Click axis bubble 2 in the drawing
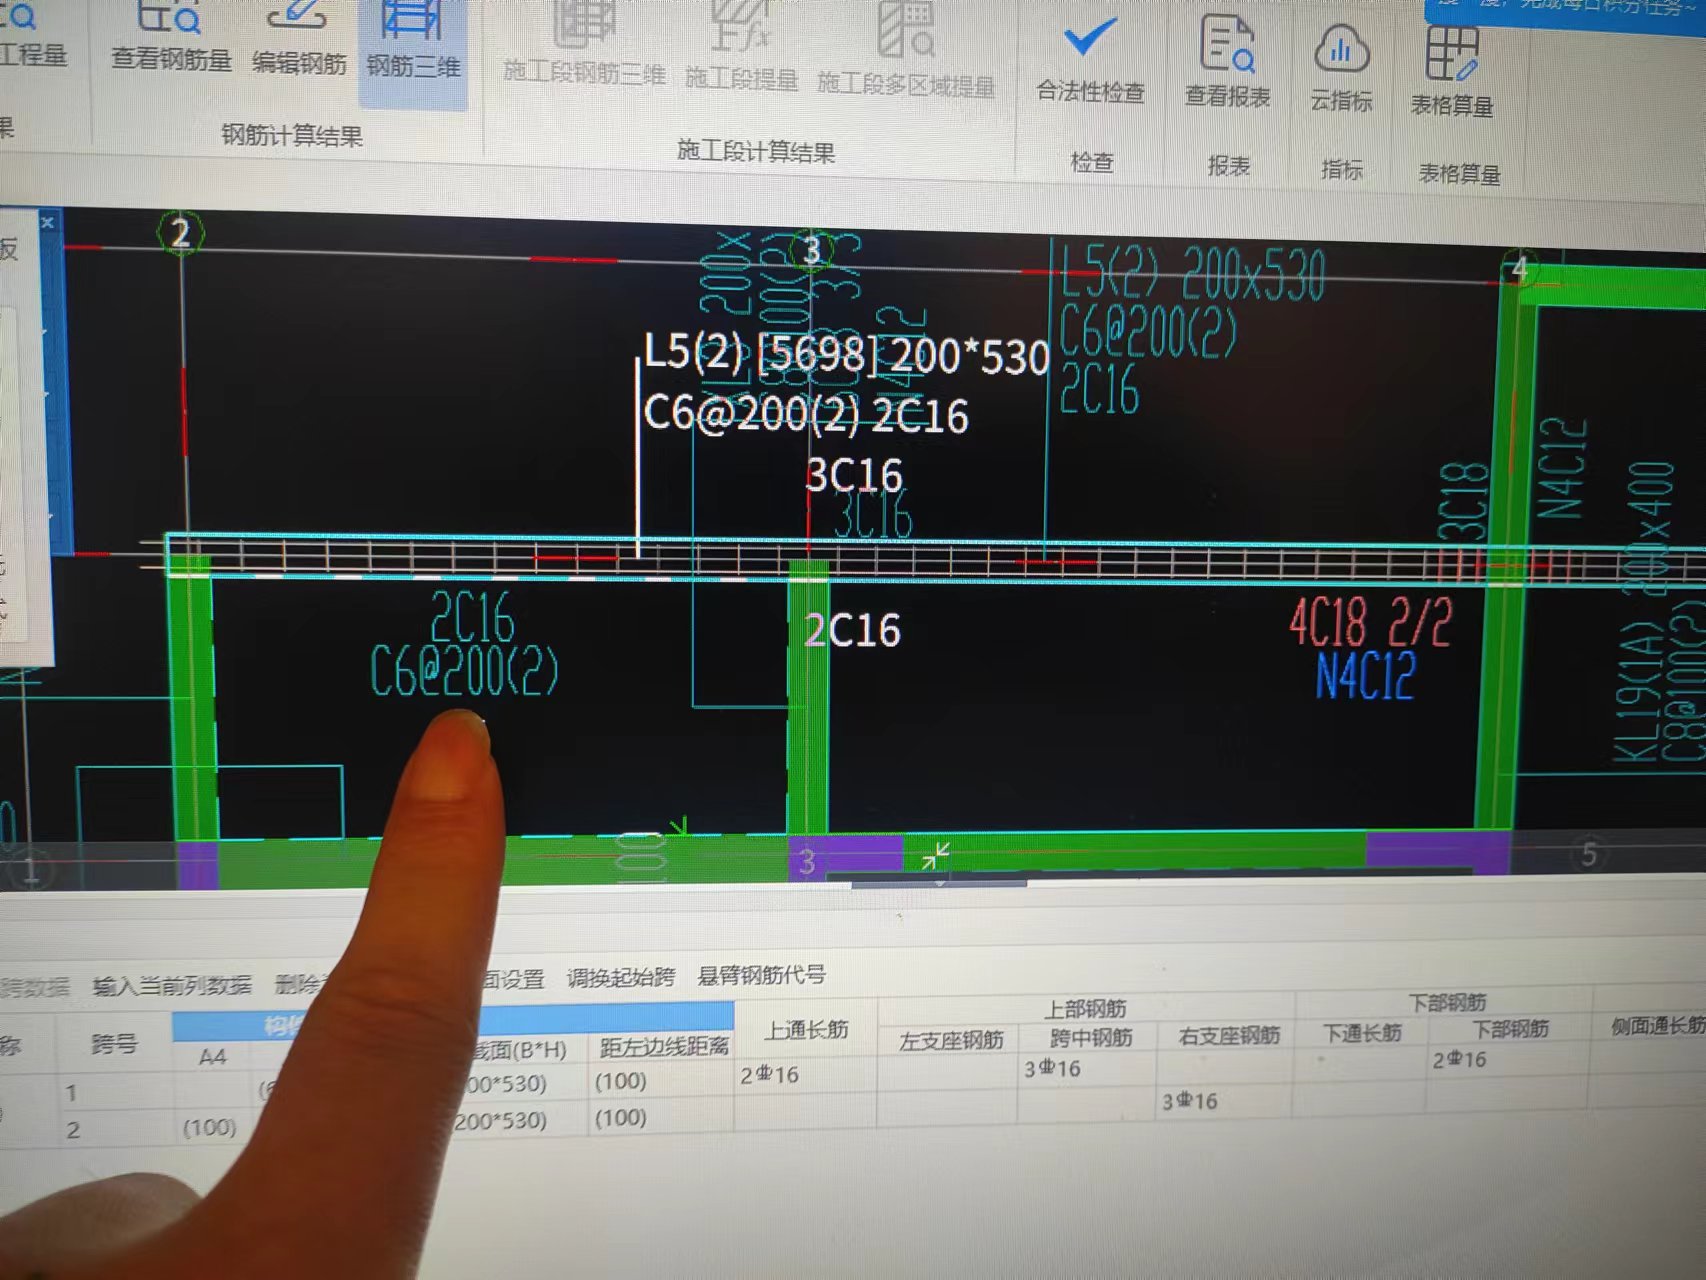 [x=181, y=234]
